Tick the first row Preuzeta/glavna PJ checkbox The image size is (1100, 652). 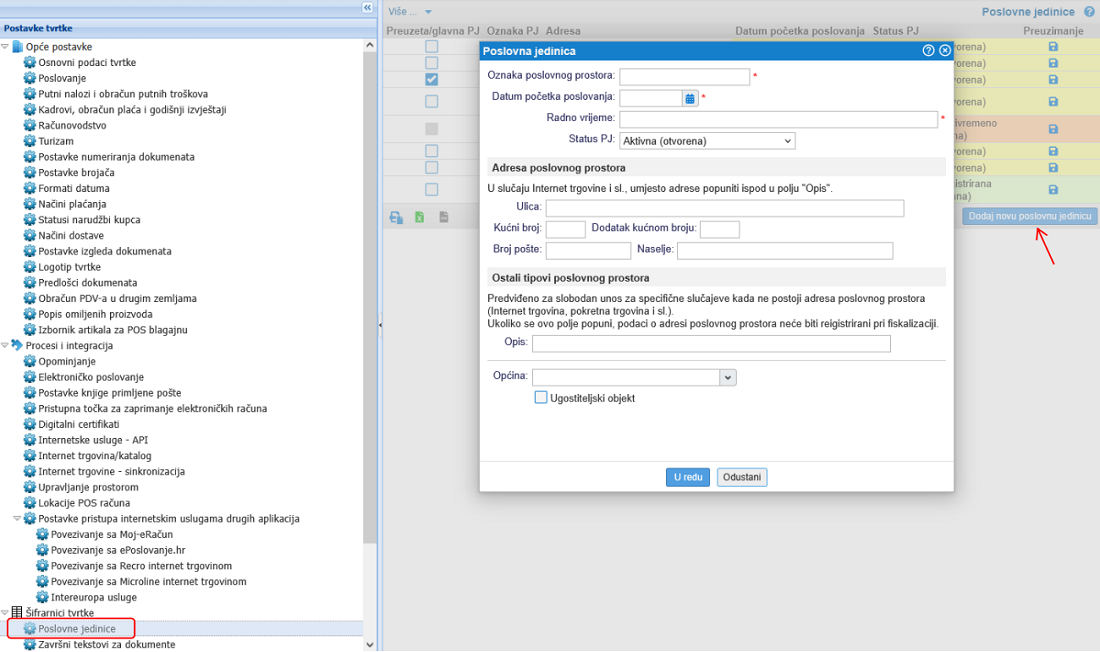pos(431,47)
